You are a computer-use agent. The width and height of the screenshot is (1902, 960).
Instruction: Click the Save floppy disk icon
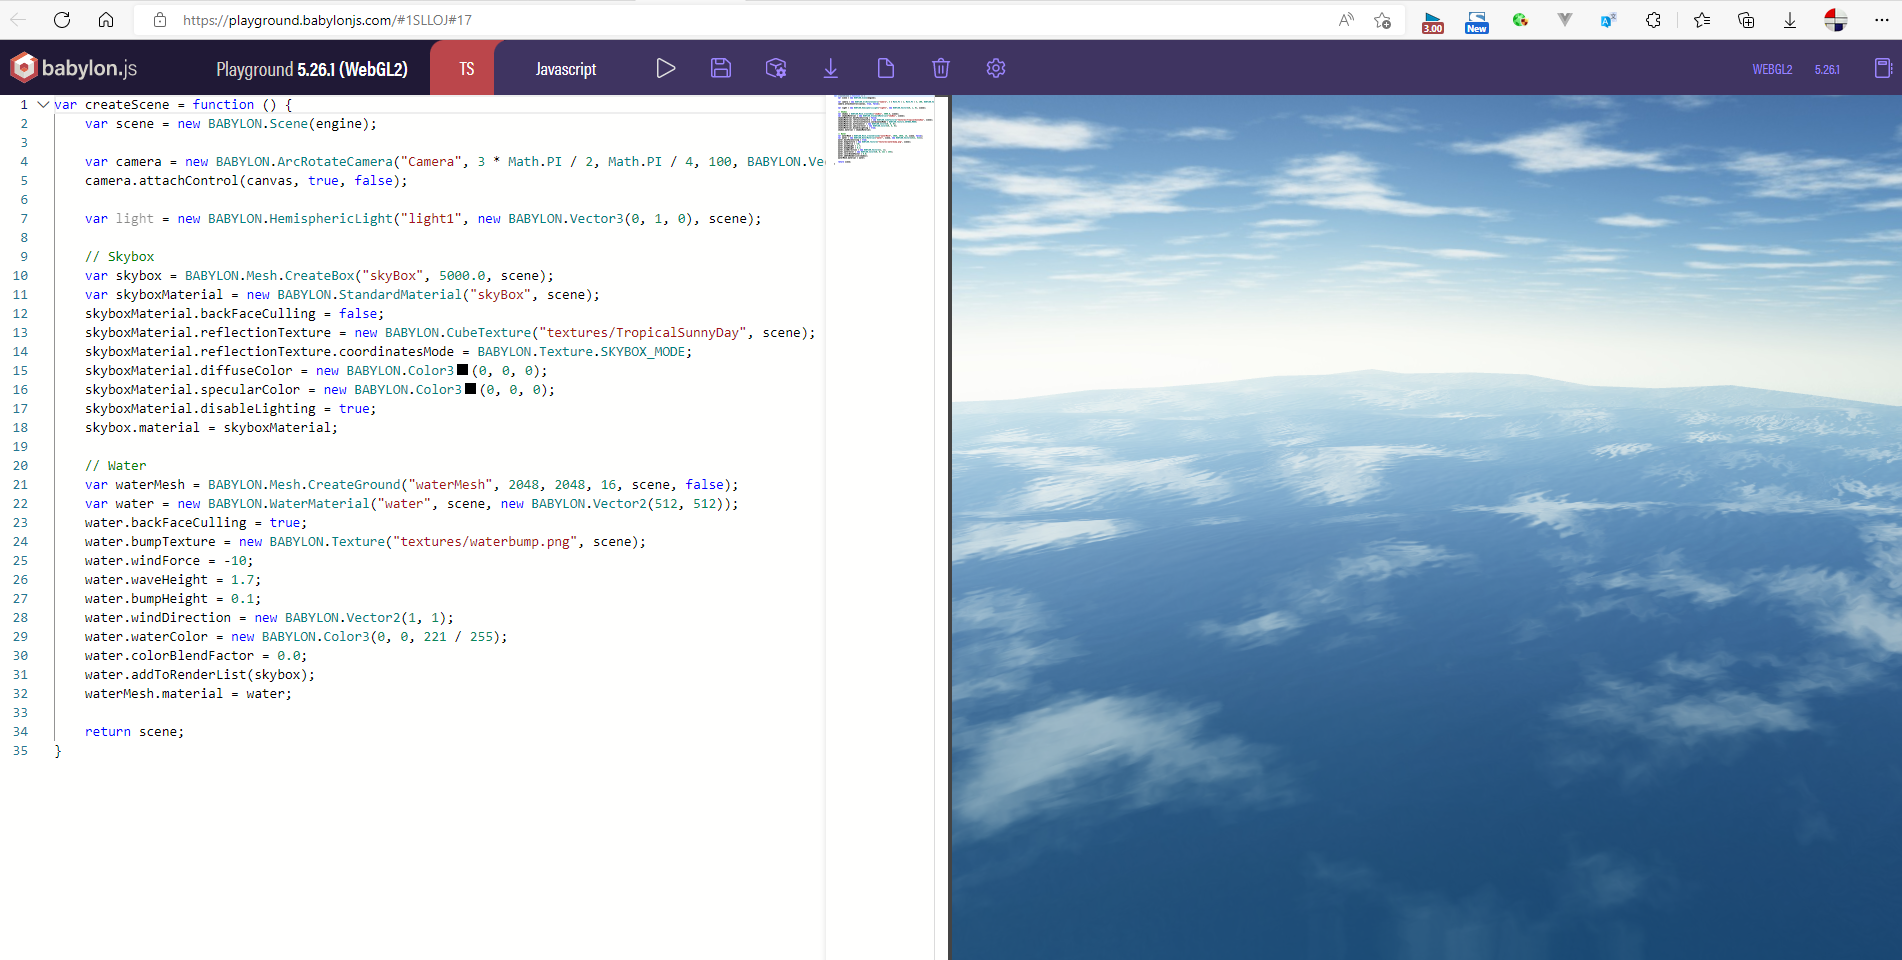tap(721, 68)
